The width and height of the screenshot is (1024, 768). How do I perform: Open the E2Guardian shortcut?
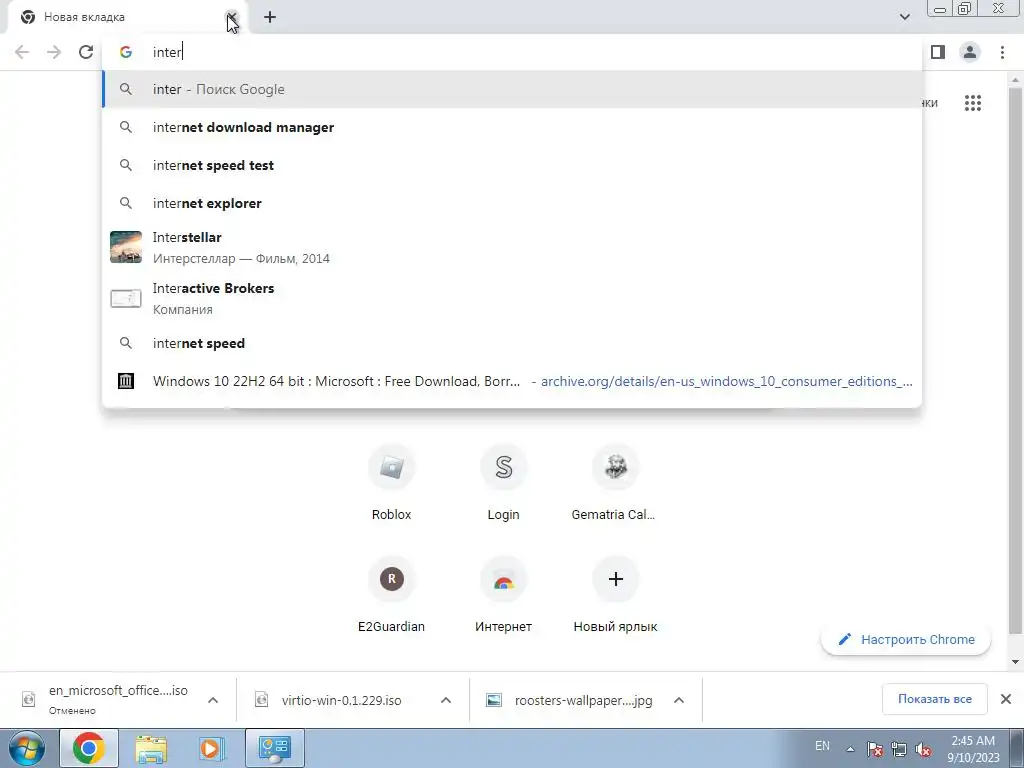click(x=391, y=595)
